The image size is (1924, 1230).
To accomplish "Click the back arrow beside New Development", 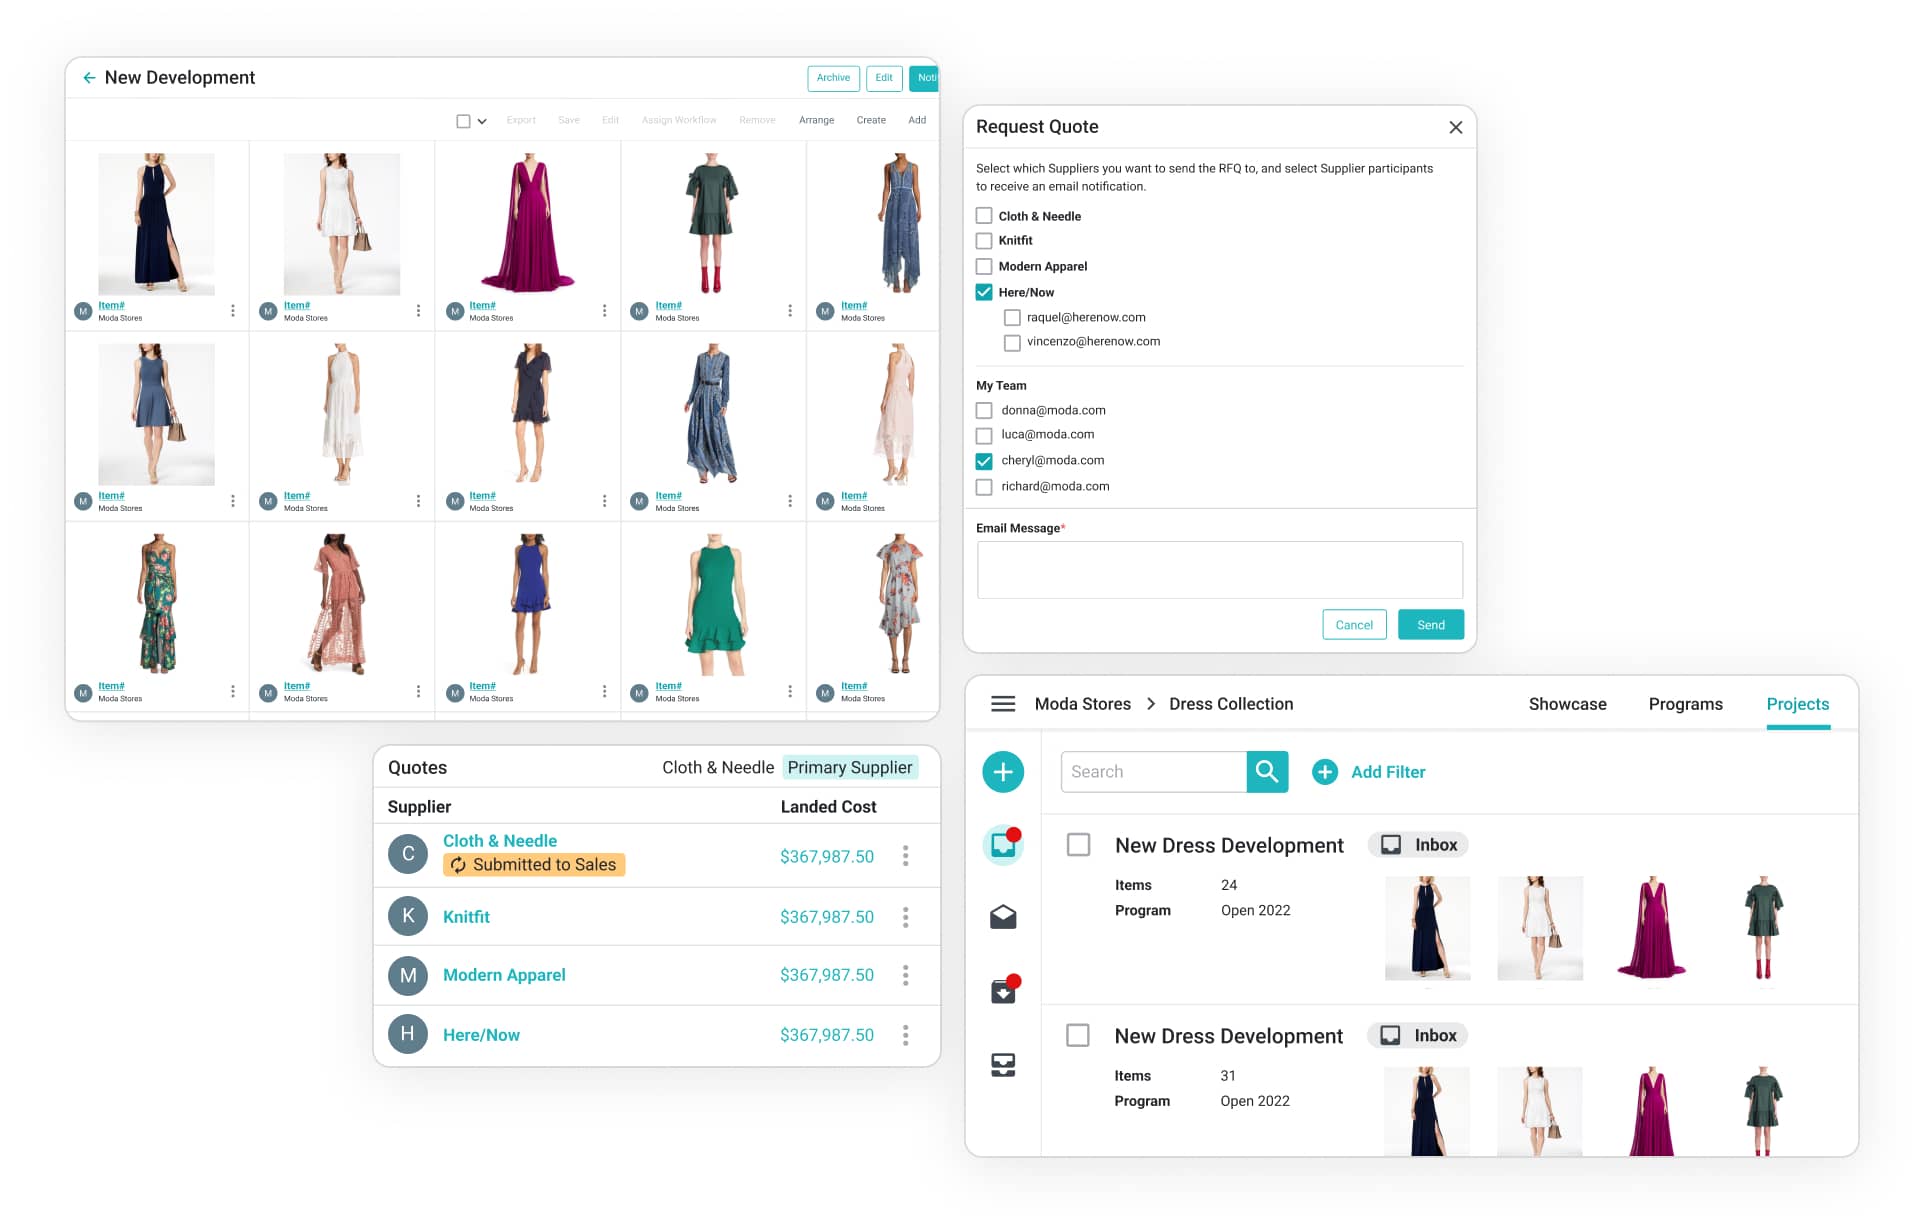I will (89, 78).
